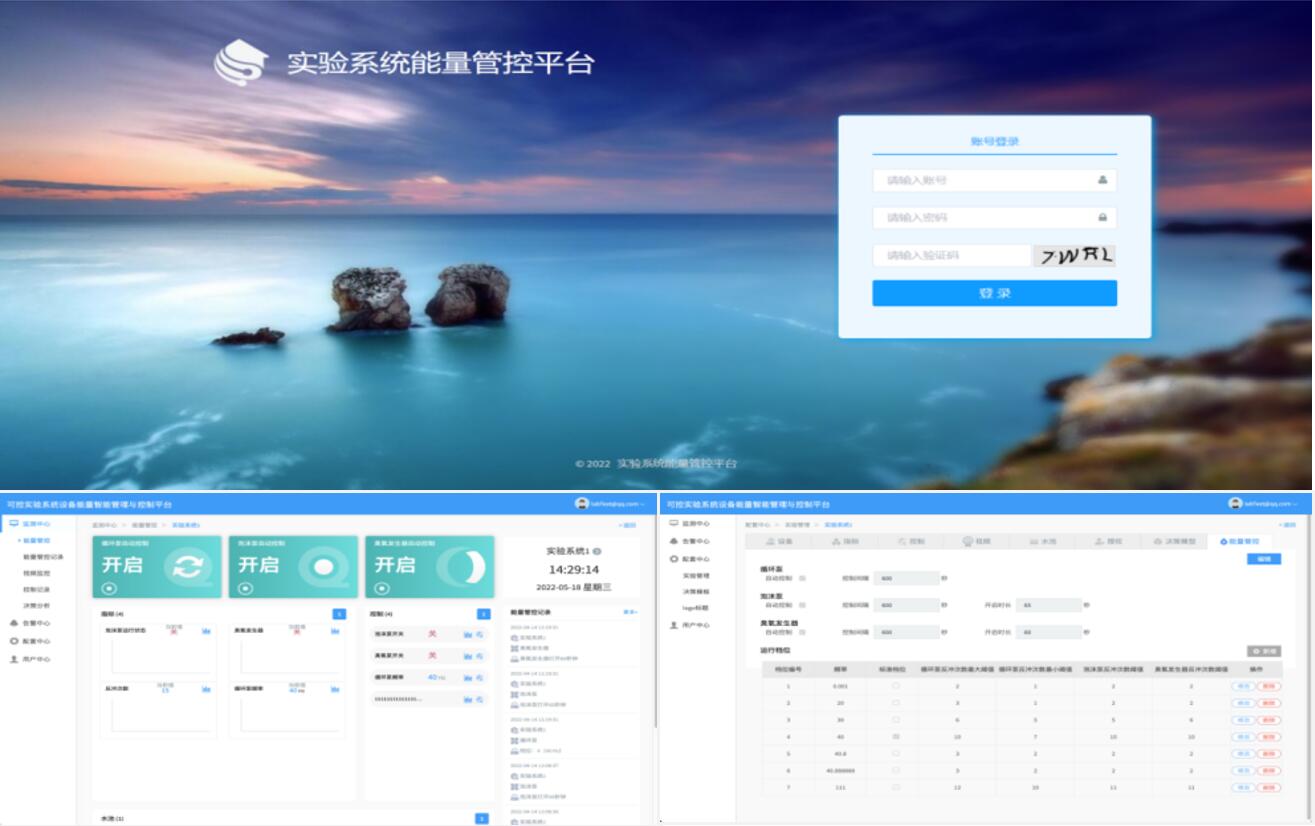Image resolution: width=1315 pixels, height=826 pixels.
Task: Toggle 自动控制 checkbox under 循环泵
Action: point(802,578)
